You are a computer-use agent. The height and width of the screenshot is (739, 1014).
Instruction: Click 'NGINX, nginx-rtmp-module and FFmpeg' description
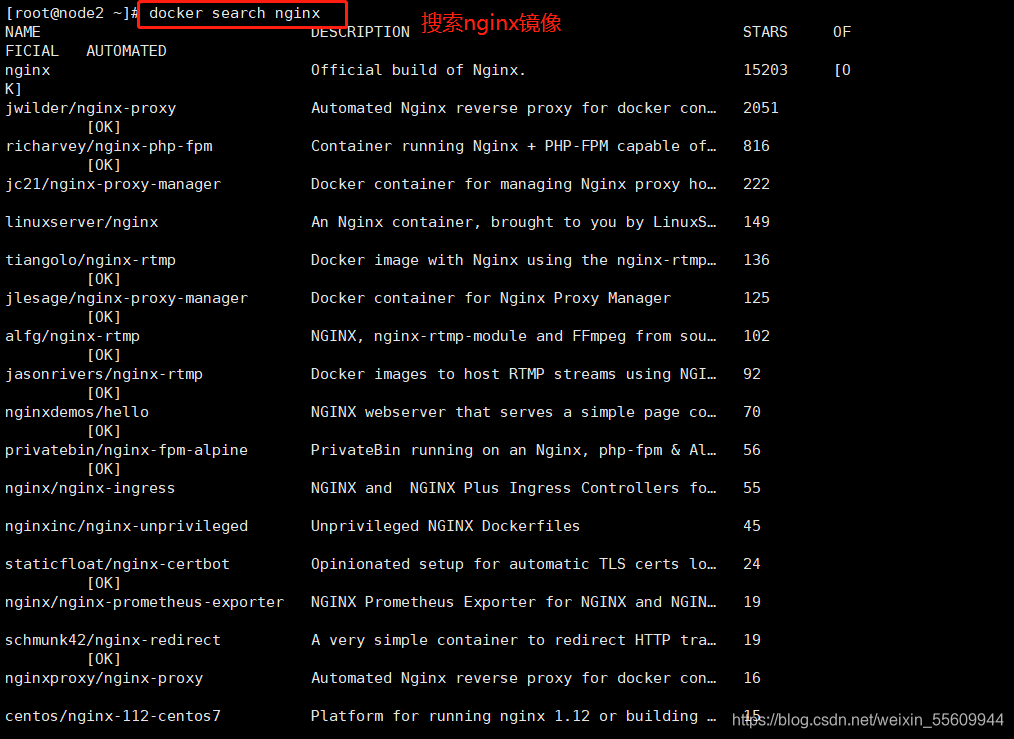pyautogui.click(x=513, y=336)
